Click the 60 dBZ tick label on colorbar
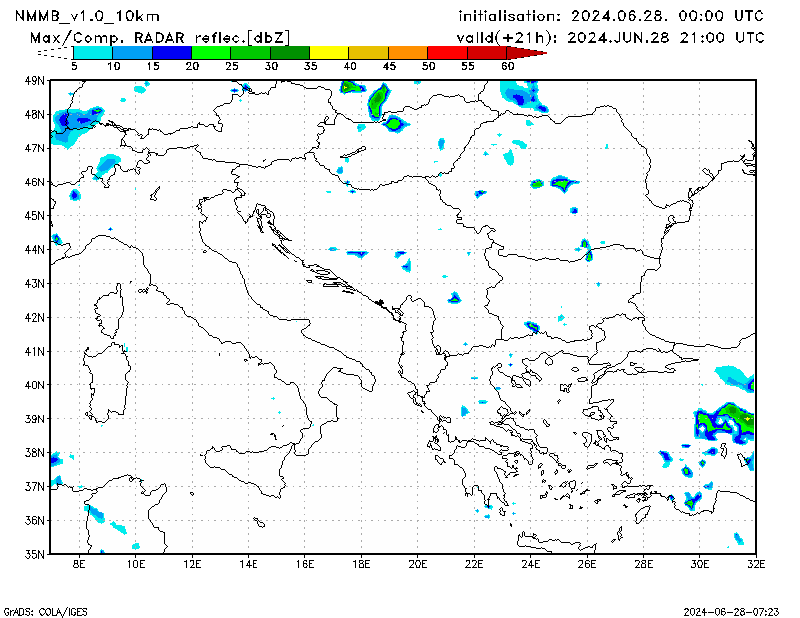800x618 pixels. tap(507, 65)
